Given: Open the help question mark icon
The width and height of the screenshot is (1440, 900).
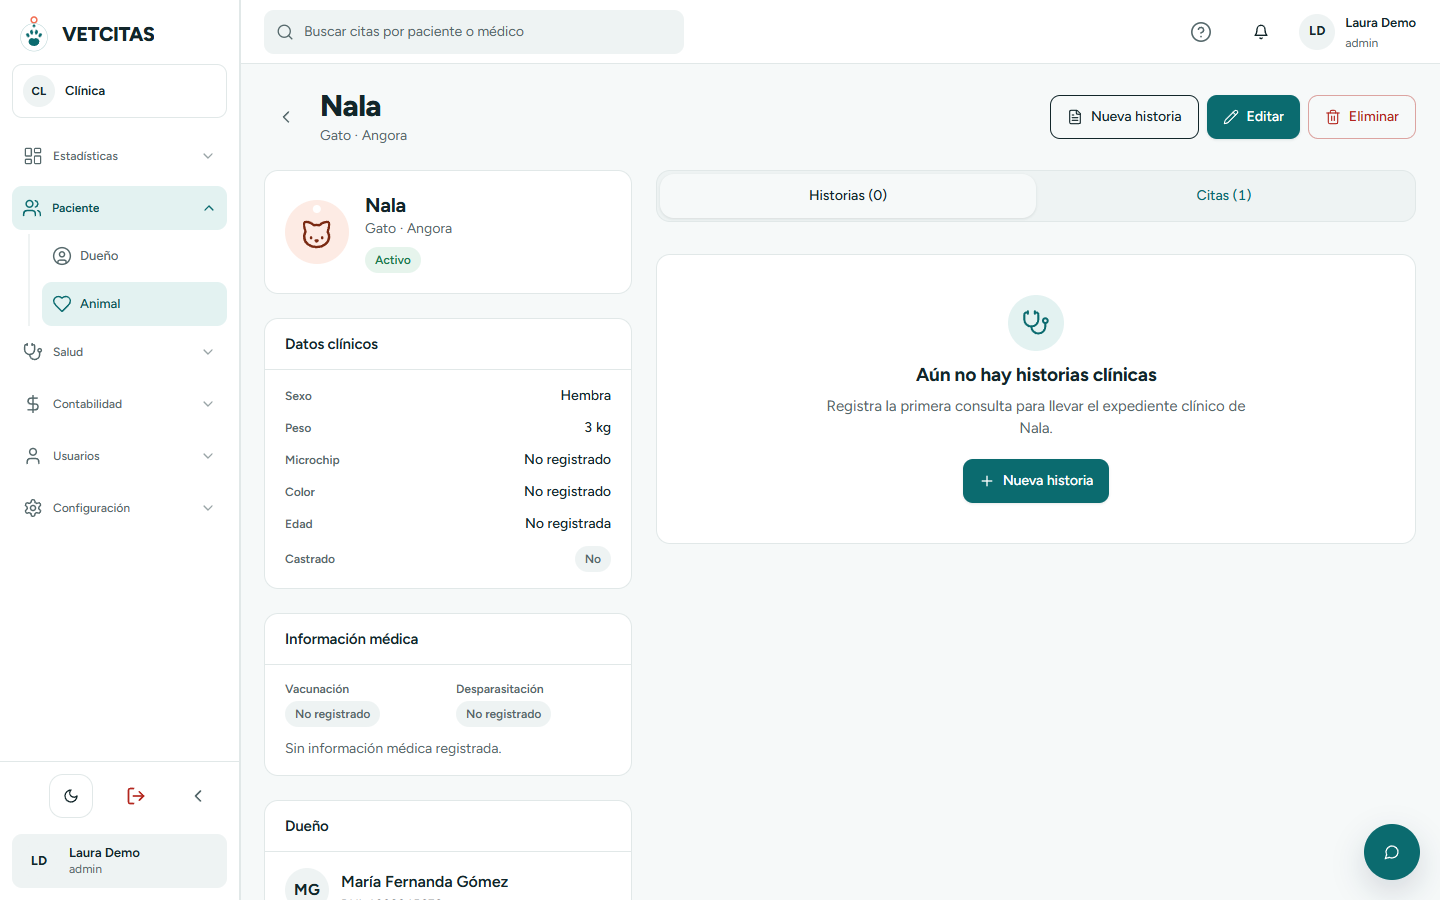Looking at the screenshot, I should tap(1201, 32).
